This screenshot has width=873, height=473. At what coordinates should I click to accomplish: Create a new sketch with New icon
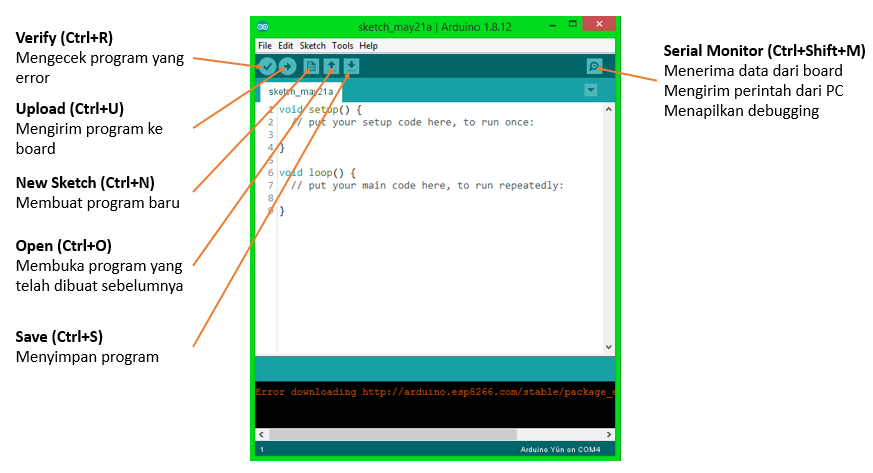click(311, 67)
